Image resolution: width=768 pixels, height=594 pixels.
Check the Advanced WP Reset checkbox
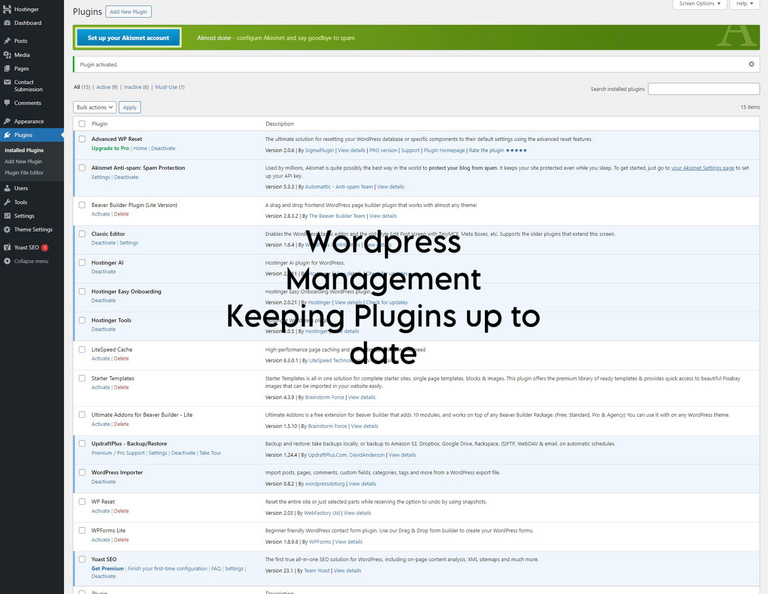82,139
